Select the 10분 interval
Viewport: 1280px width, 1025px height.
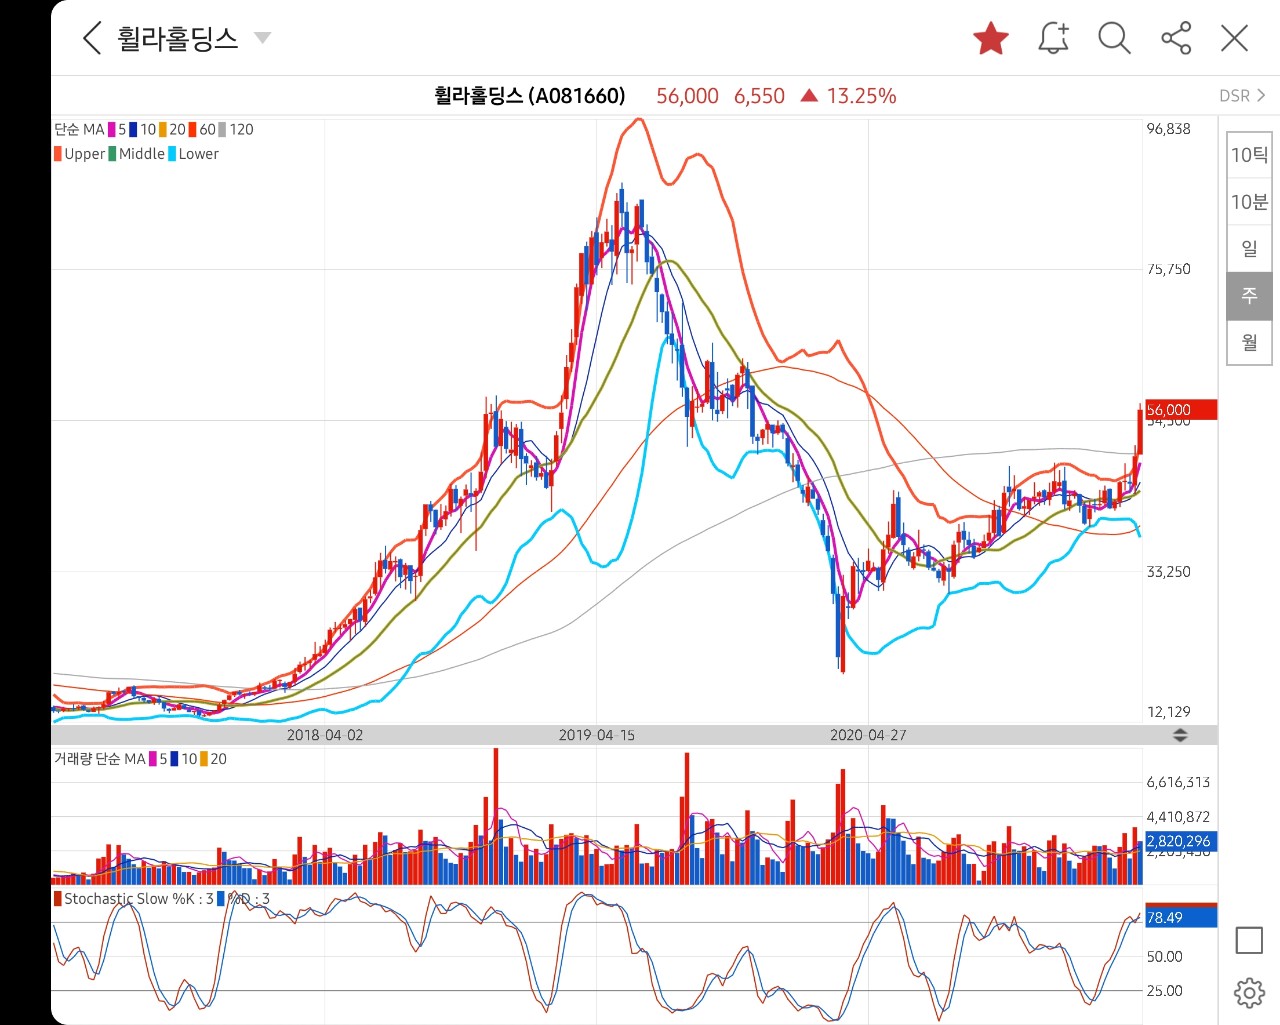point(1249,202)
